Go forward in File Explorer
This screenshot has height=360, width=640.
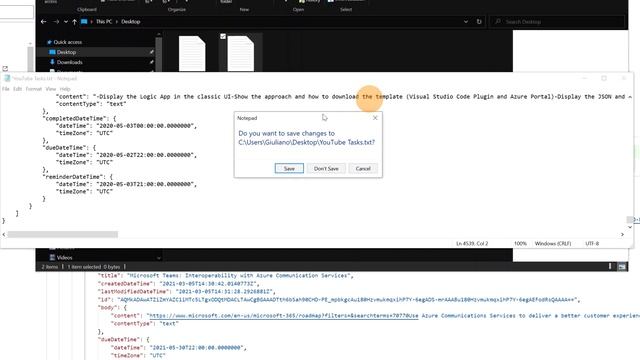56,22
